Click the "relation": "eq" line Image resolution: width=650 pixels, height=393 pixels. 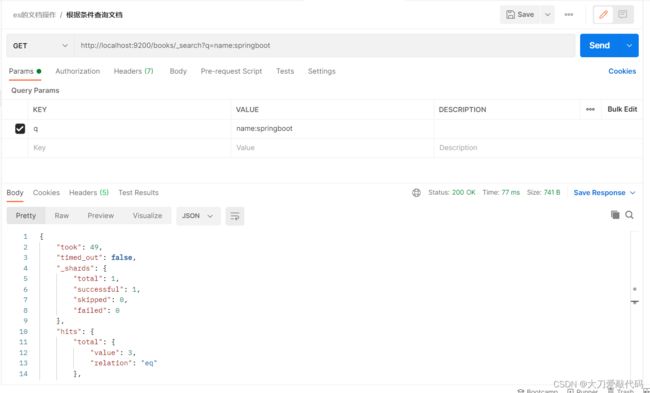[x=124, y=363]
